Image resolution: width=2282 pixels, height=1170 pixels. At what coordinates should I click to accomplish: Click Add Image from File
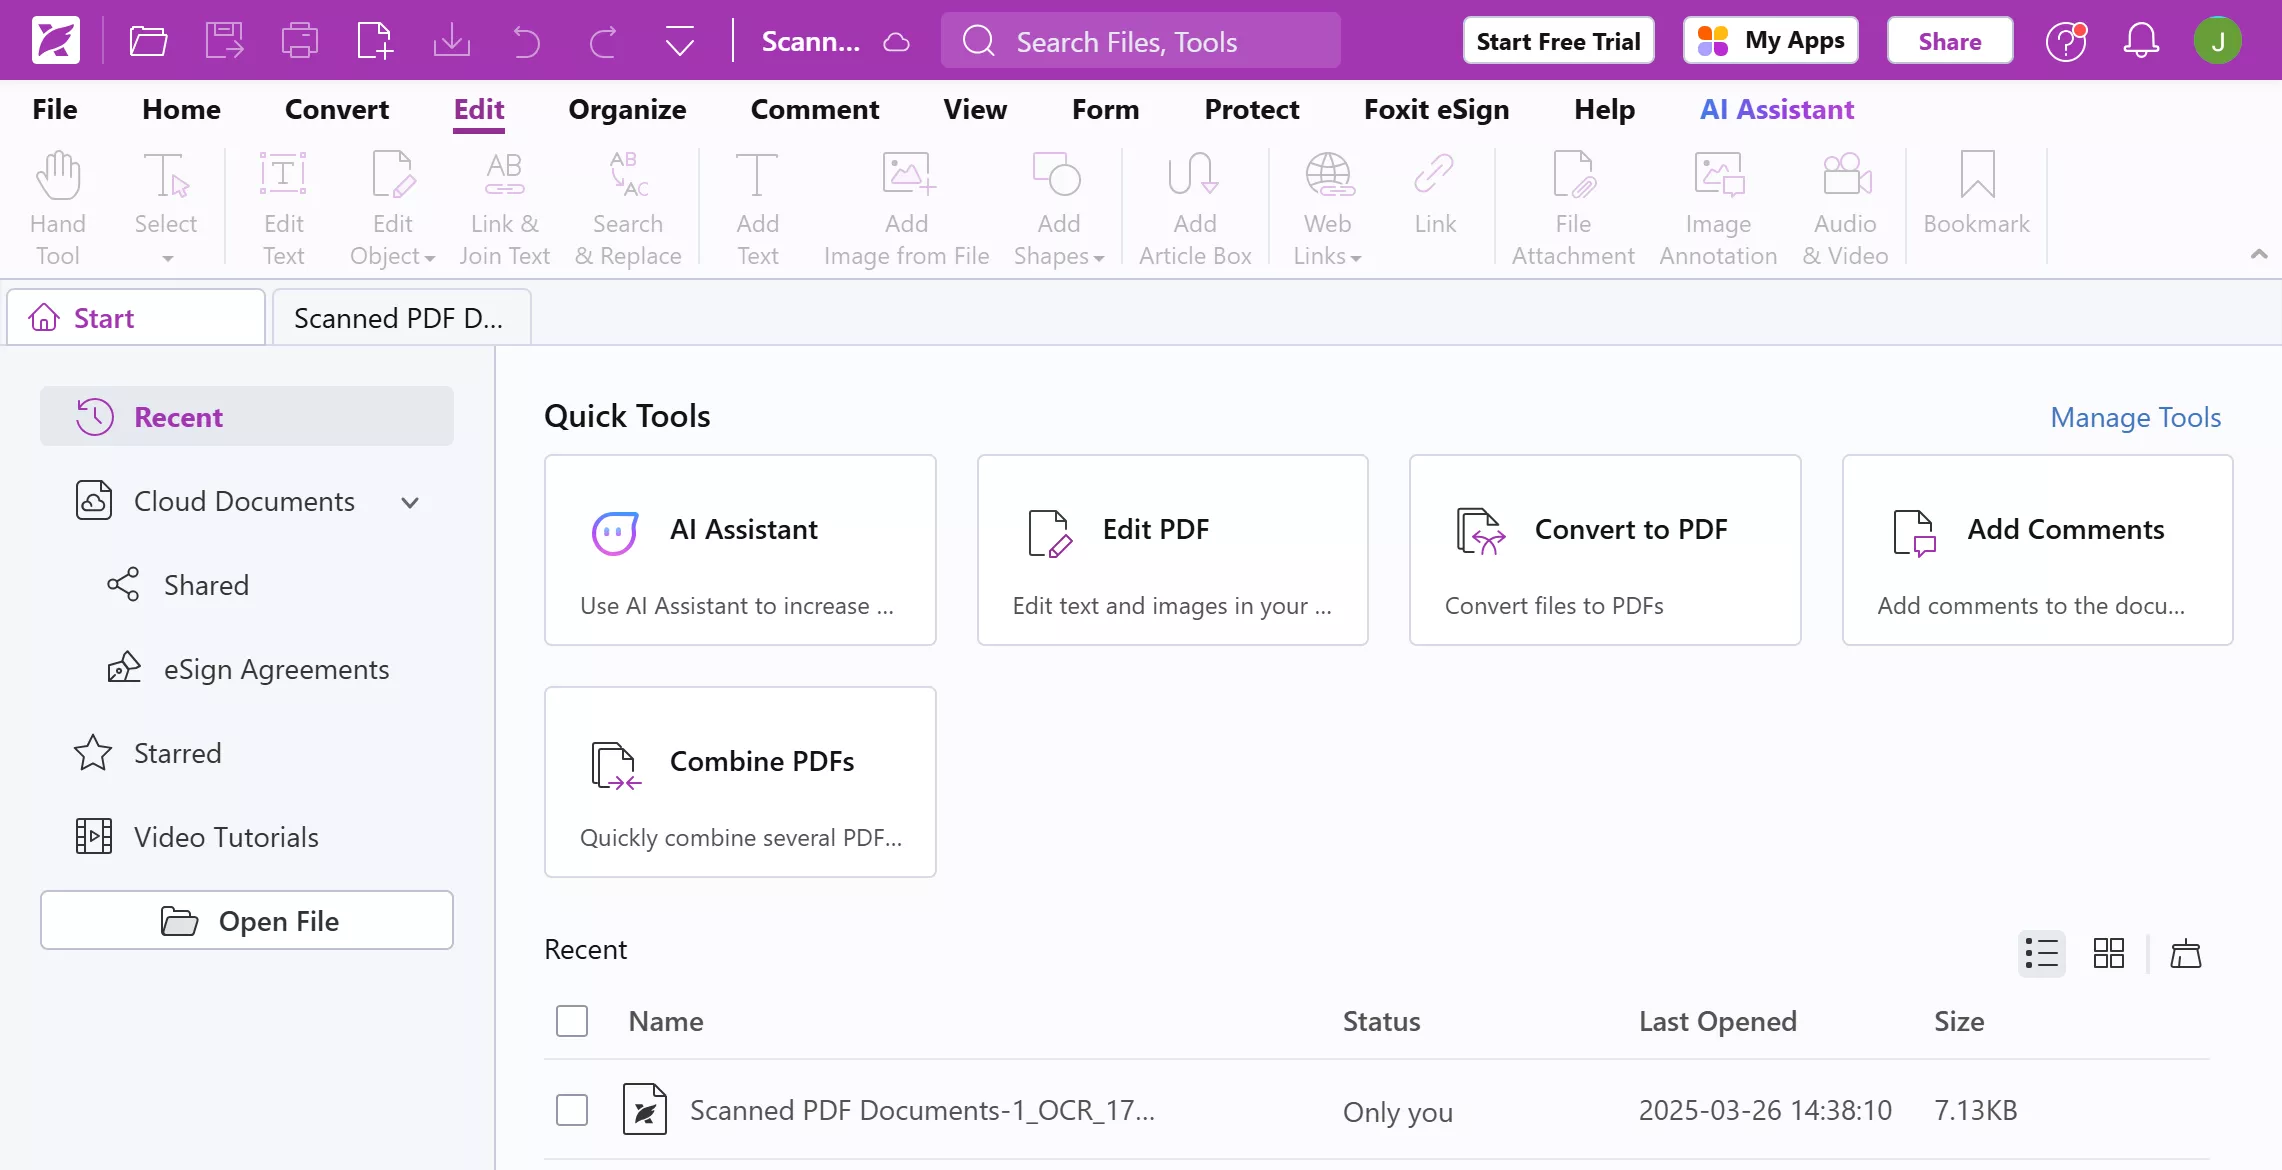906,209
